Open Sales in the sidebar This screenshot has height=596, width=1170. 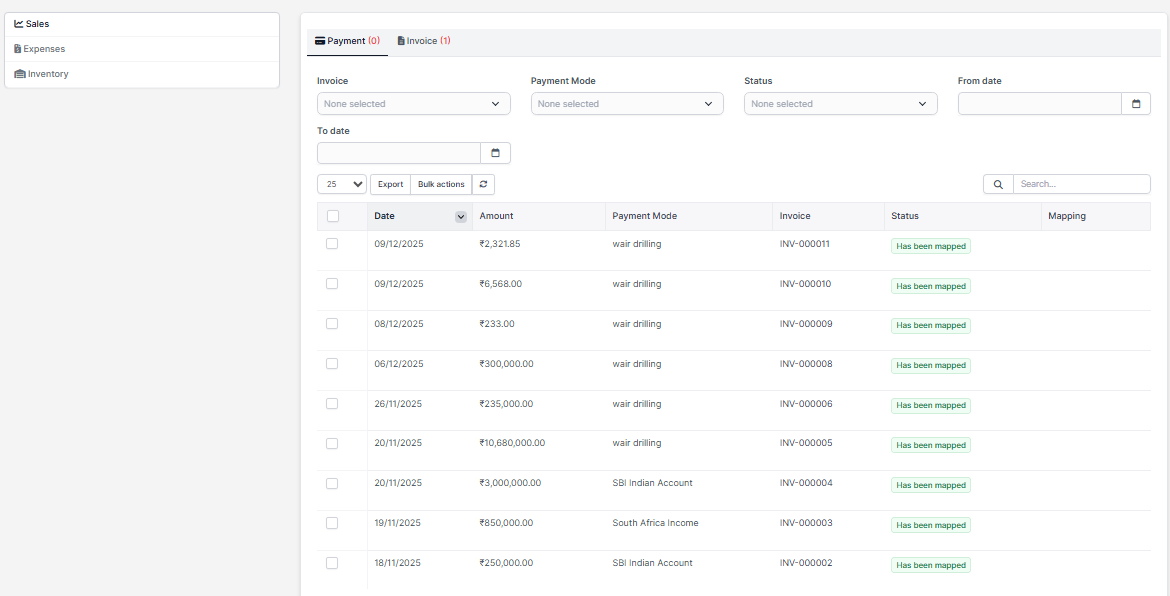pos(37,24)
